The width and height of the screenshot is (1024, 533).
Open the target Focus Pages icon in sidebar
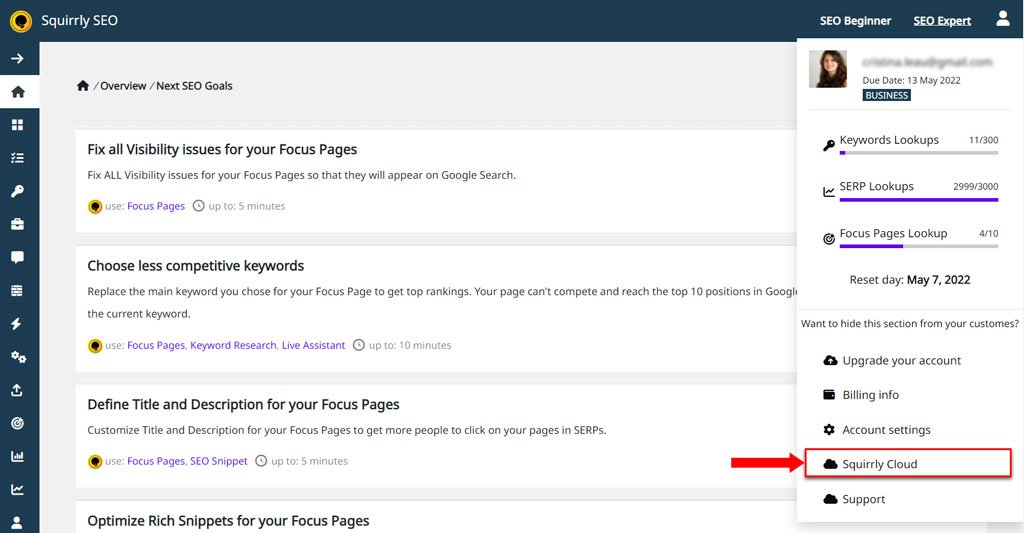18,423
